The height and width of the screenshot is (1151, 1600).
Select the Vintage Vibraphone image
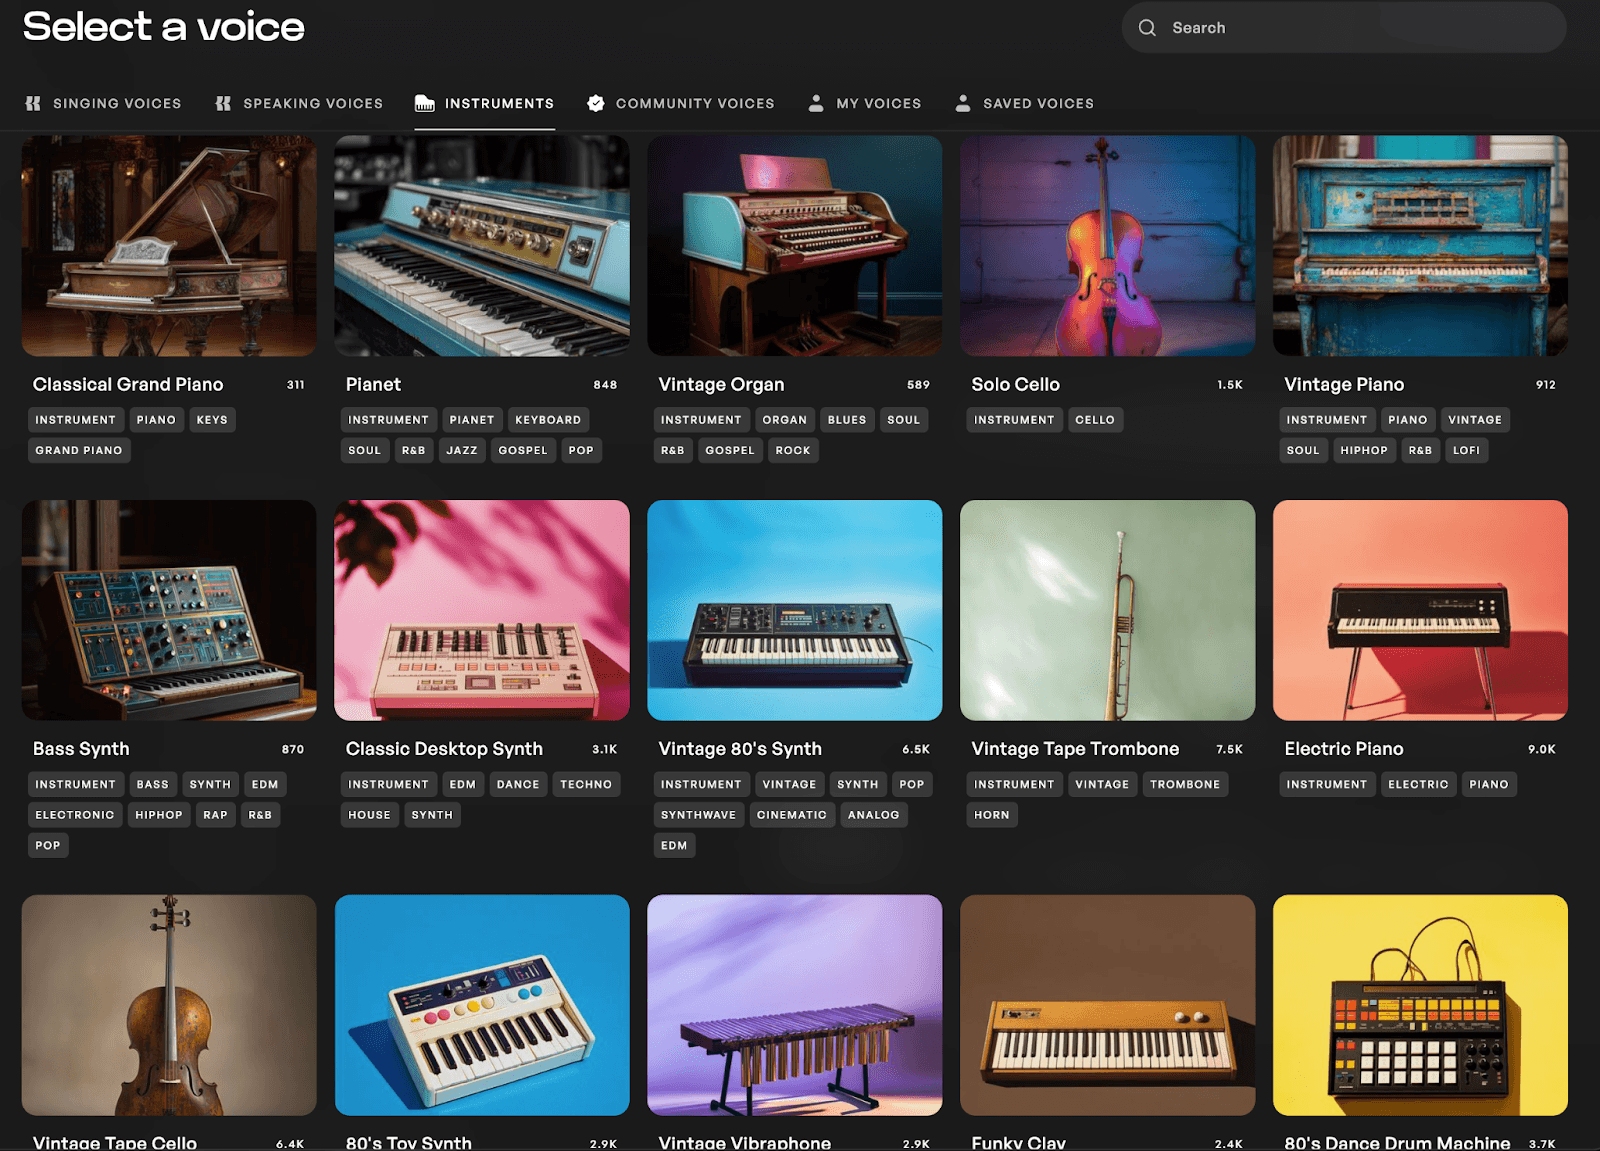[794, 1006]
